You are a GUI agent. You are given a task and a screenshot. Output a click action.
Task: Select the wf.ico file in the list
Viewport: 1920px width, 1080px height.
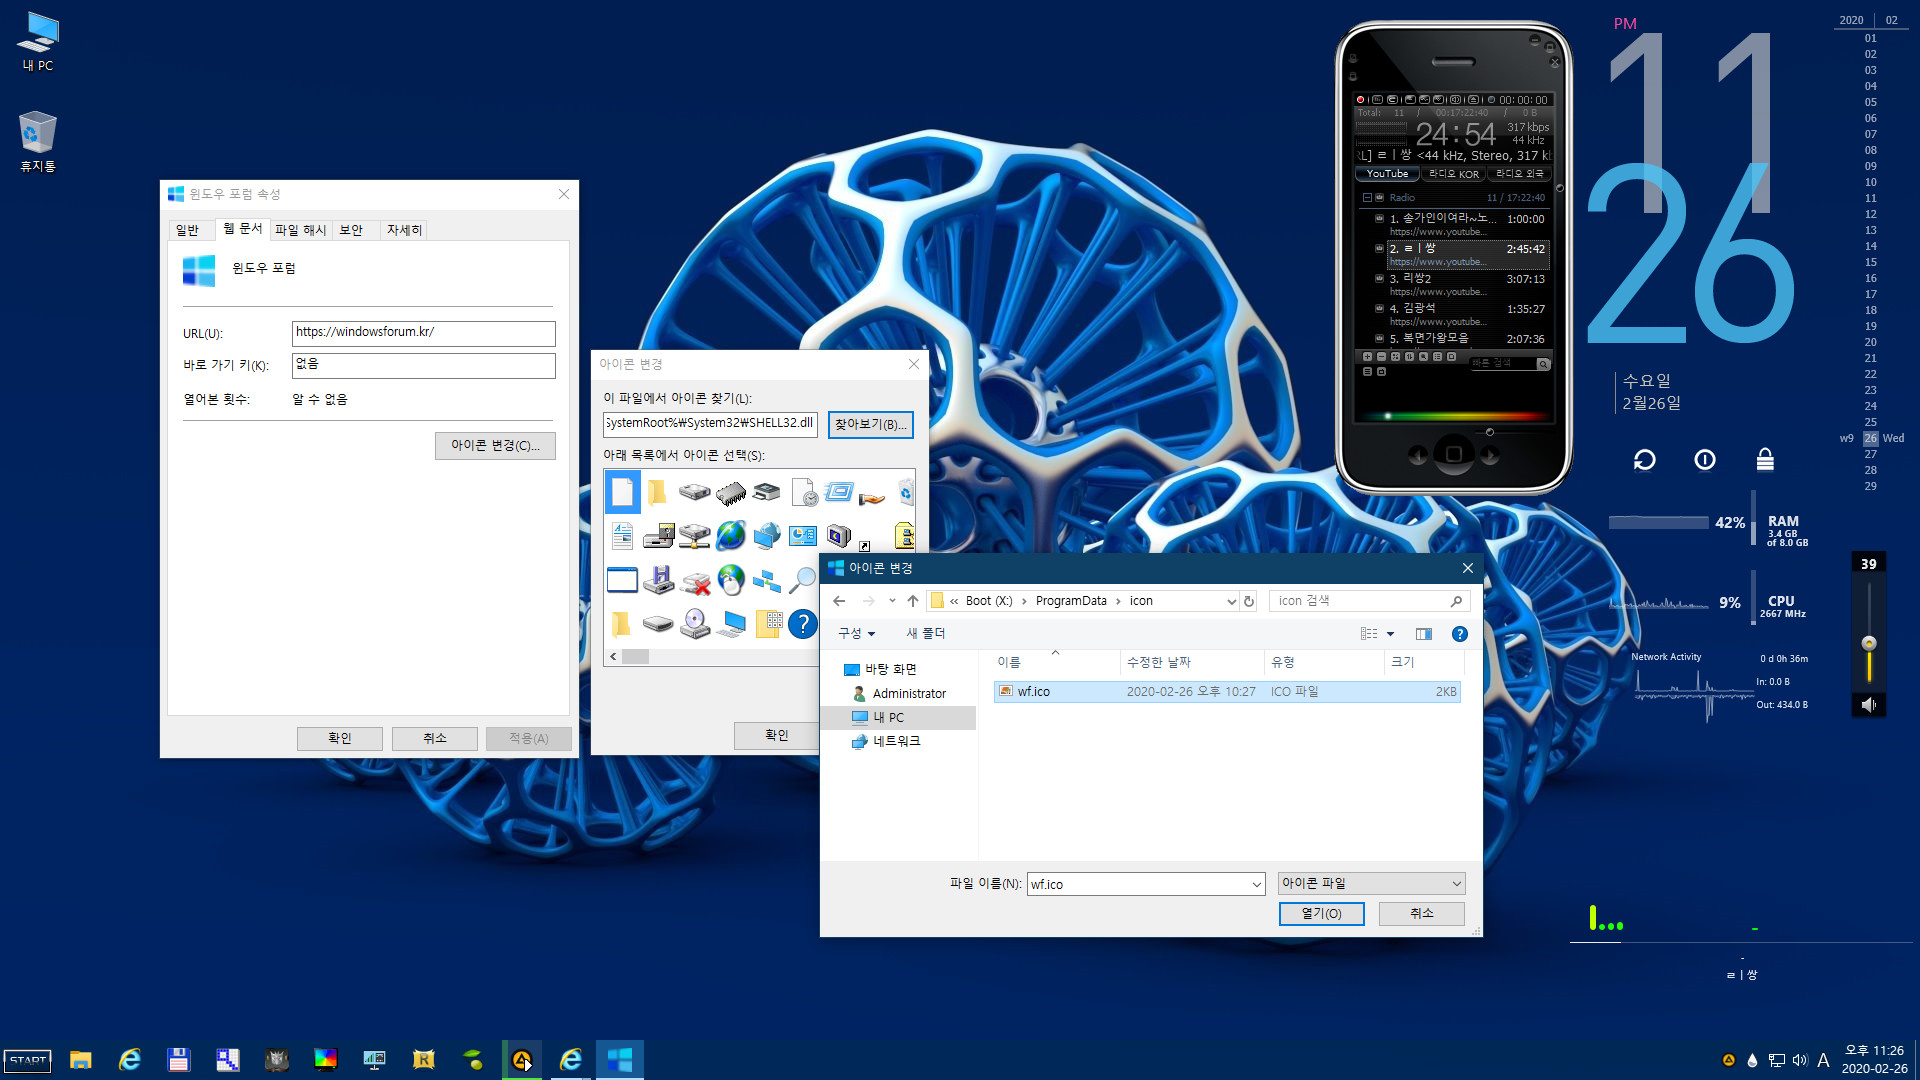pos(1227,692)
